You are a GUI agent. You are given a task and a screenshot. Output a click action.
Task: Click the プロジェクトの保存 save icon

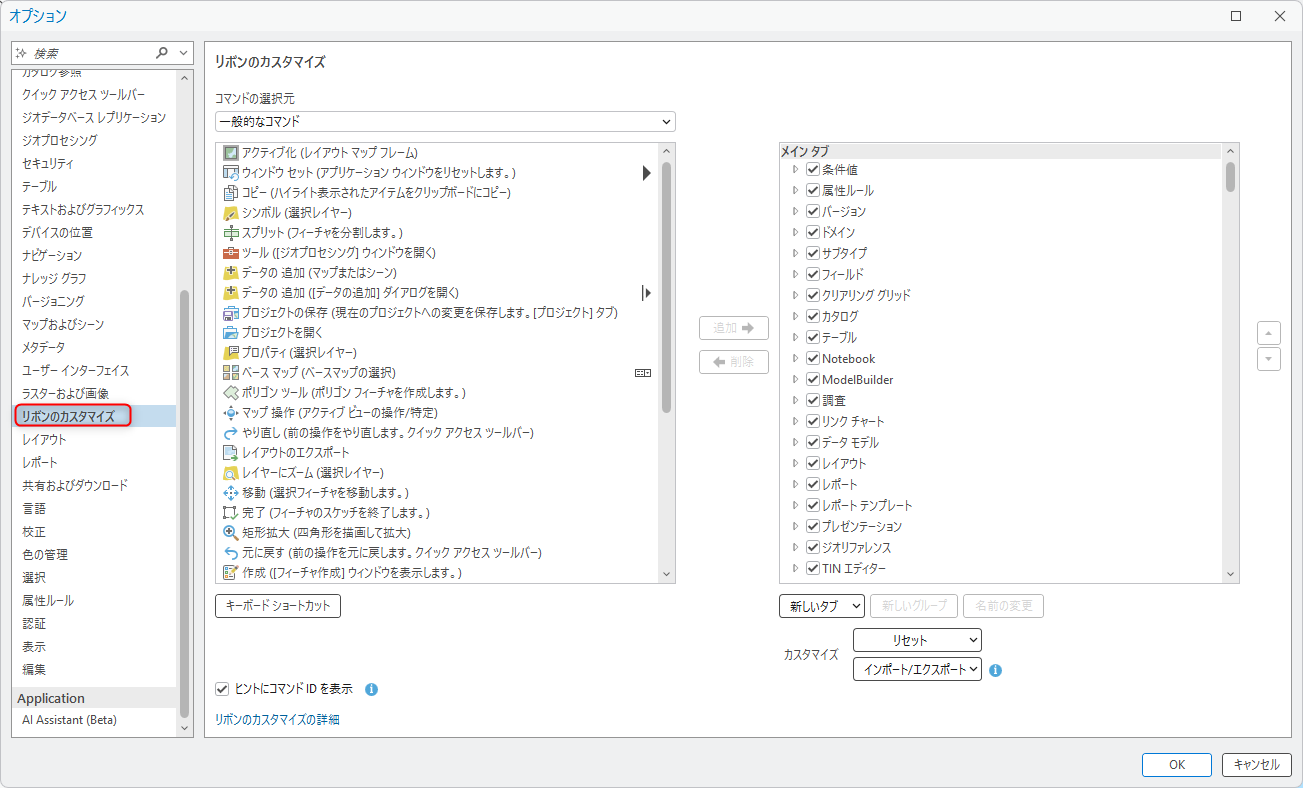pyautogui.click(x=231, y=313)
